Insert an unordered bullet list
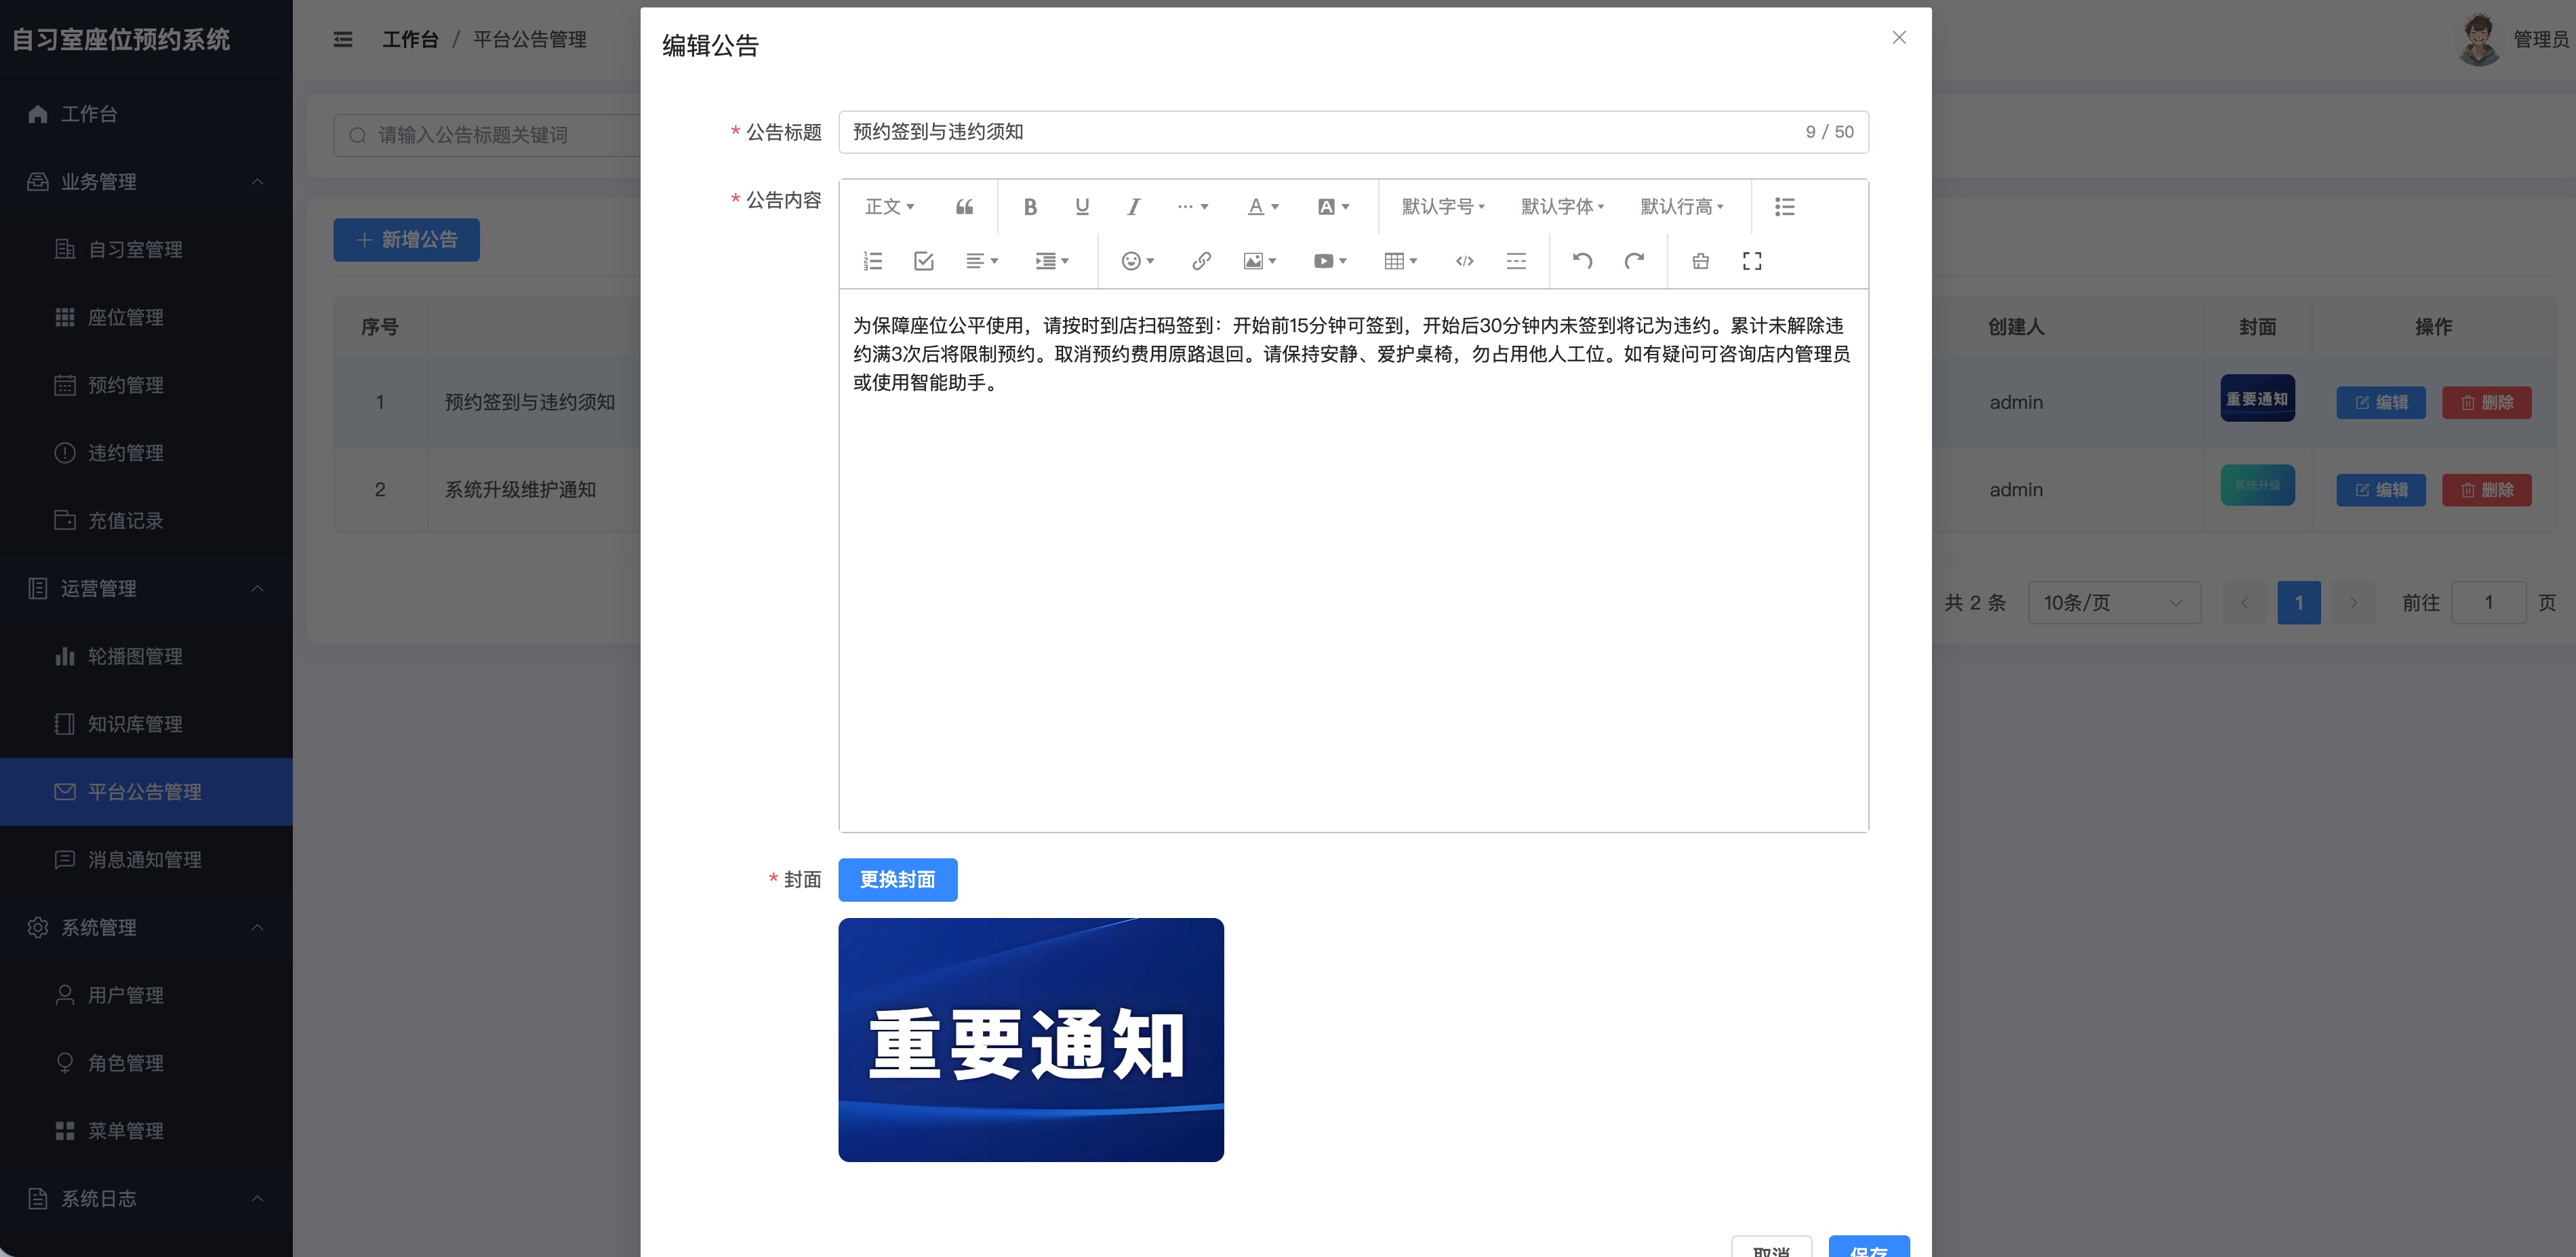This screenshot has height=1257, width=2576. (1784, 207)
